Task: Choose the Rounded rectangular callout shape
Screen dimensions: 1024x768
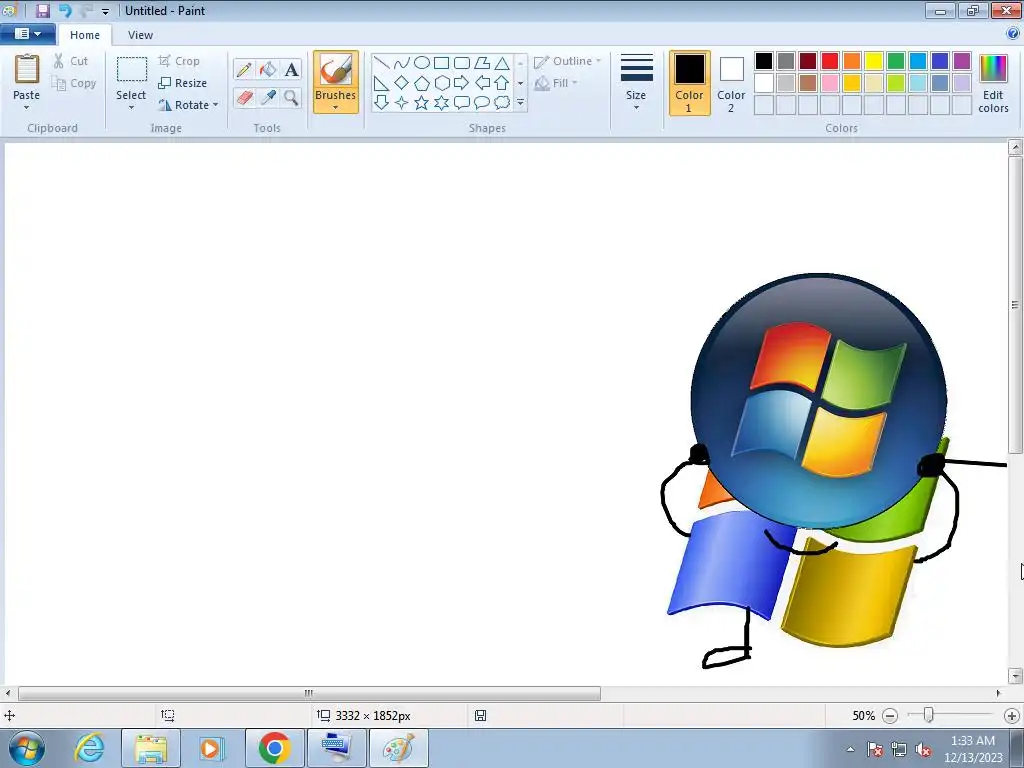Action: 462,103
